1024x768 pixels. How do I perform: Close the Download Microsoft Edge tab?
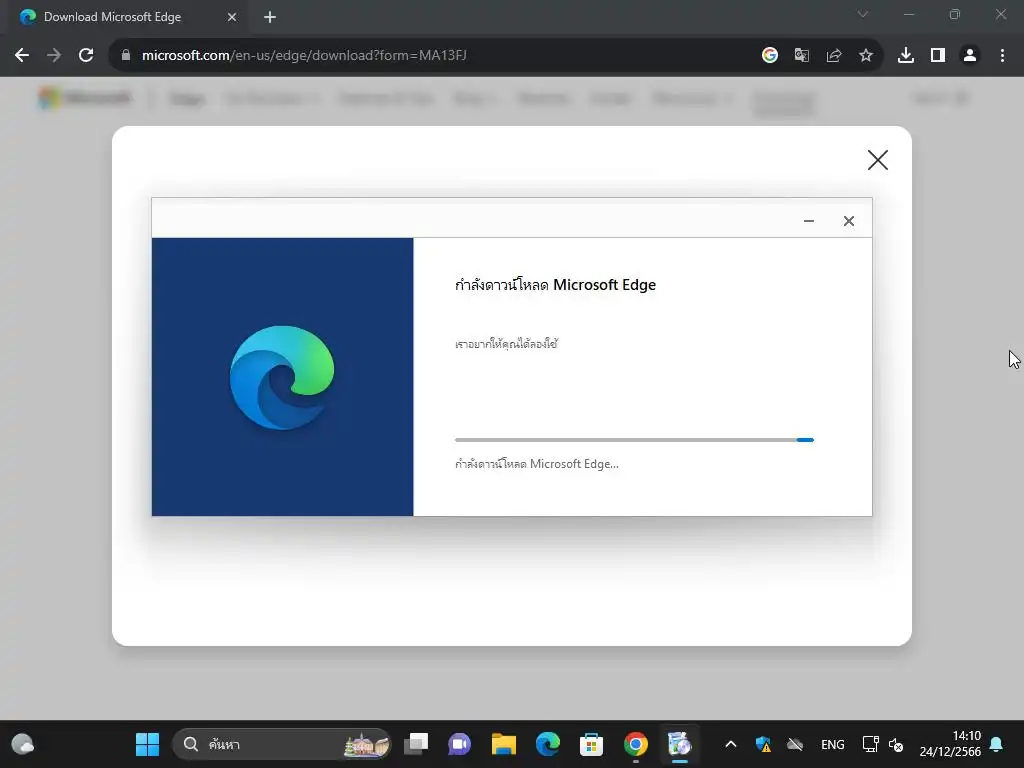[x=232, y=17]
